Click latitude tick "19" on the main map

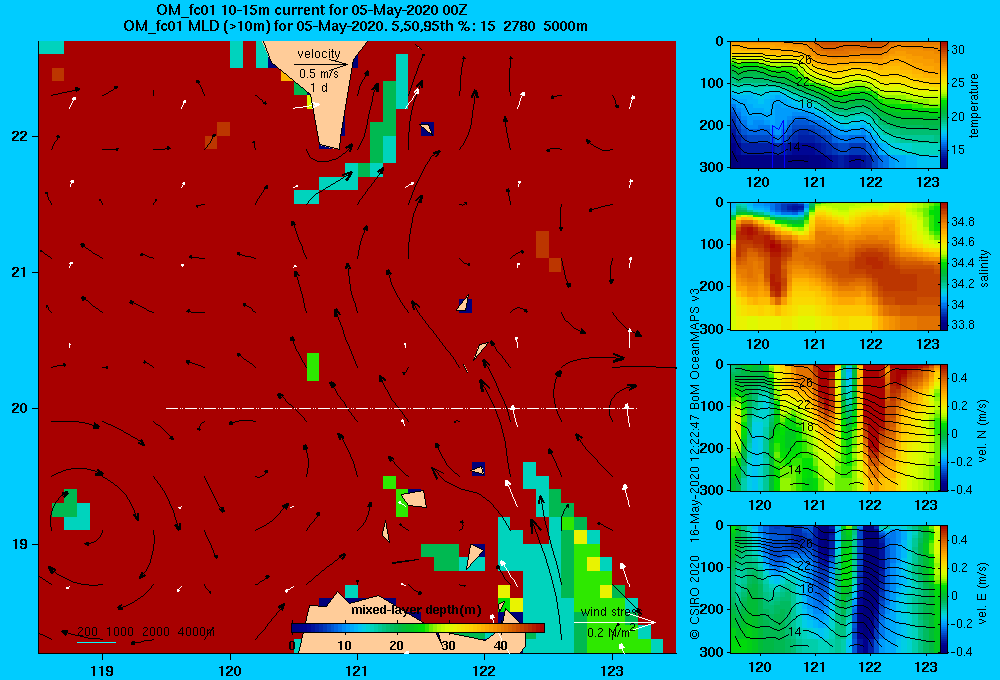(x=19, y=544)
